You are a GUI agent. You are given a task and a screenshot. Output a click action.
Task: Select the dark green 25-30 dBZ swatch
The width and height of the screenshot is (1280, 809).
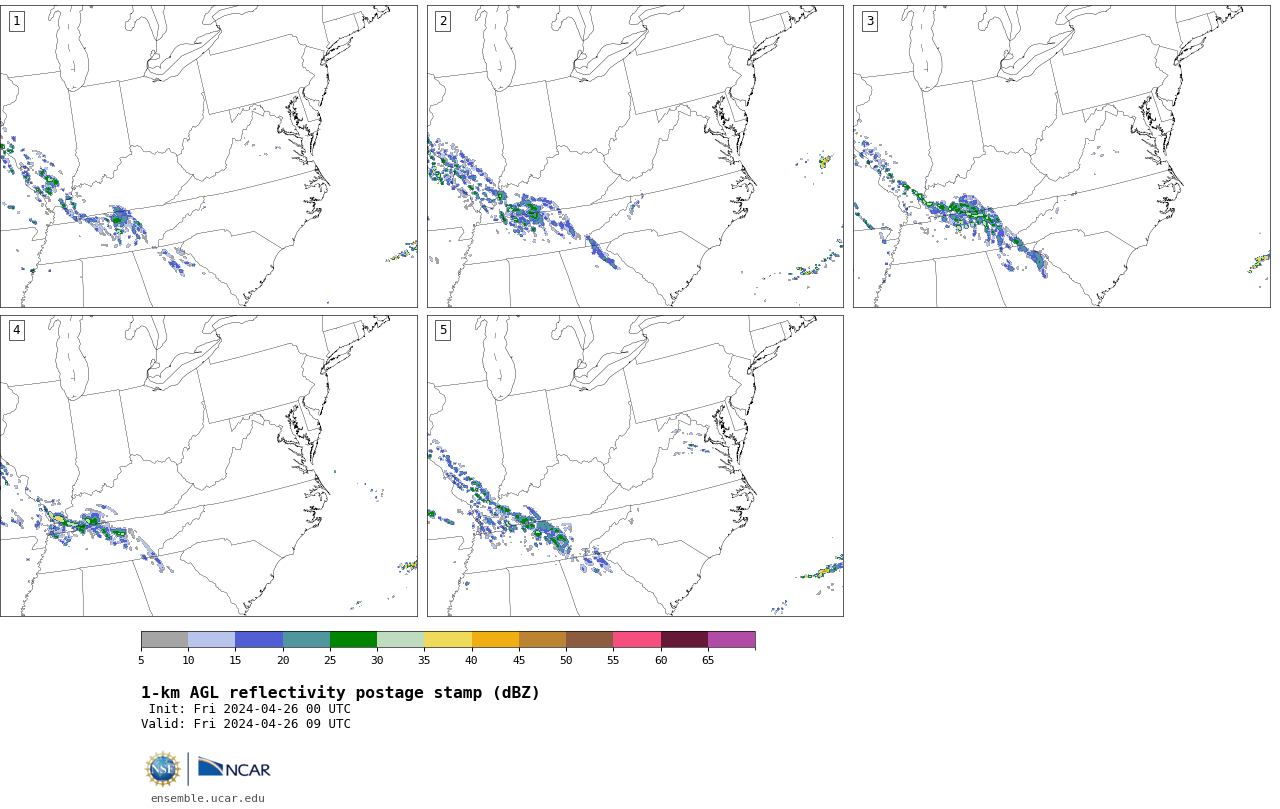pos(353,640)
